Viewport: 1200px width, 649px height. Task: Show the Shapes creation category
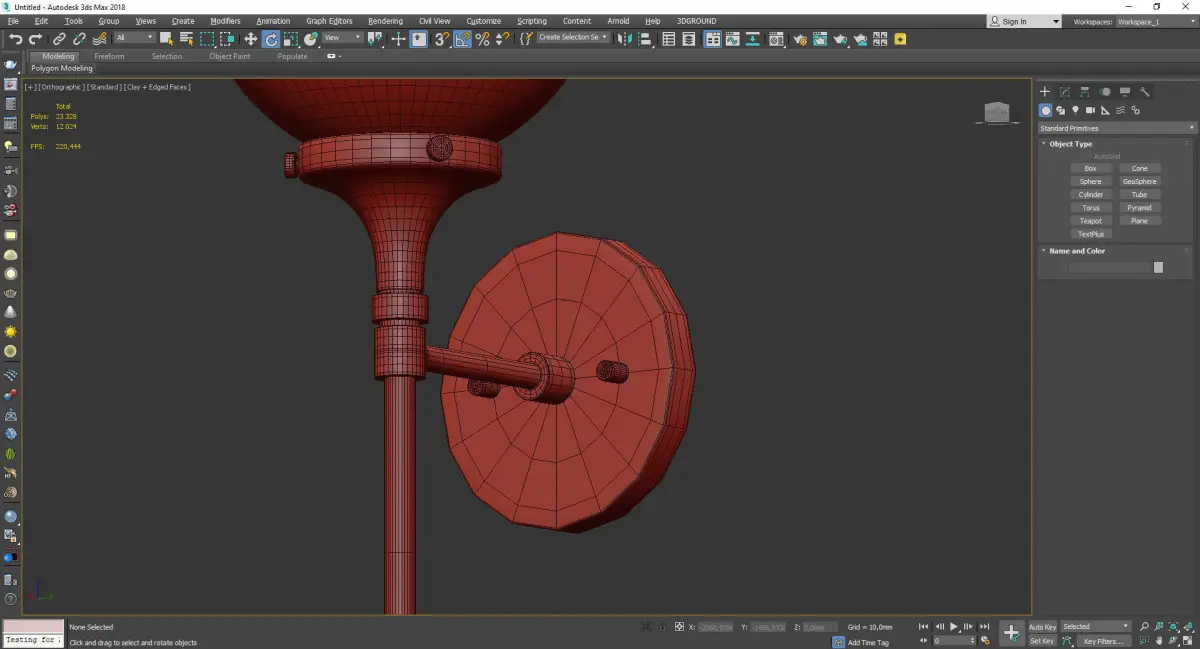tap(1060, 110)
